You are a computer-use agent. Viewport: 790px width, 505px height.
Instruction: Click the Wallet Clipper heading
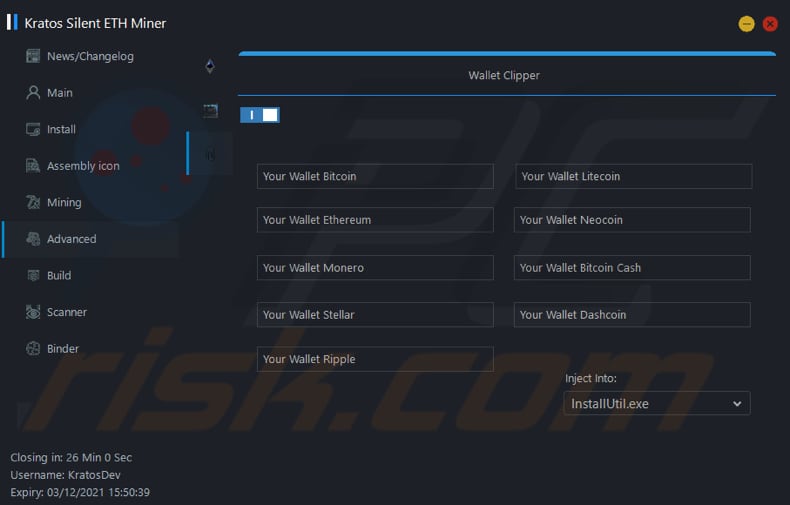[x=504, y=76]
